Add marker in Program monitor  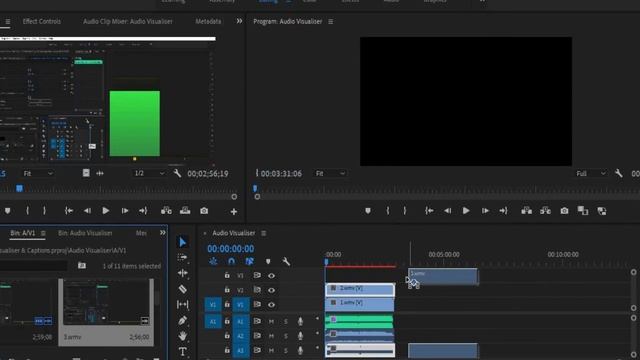(368, 211)
